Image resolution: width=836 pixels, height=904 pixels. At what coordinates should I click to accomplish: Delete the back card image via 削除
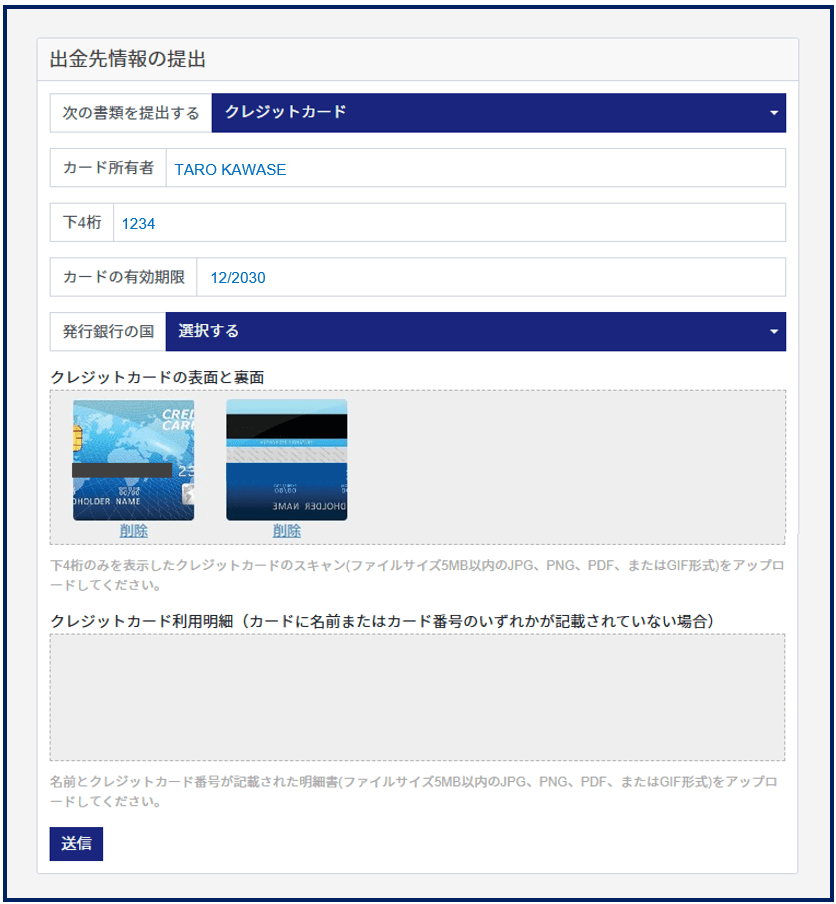286,531
